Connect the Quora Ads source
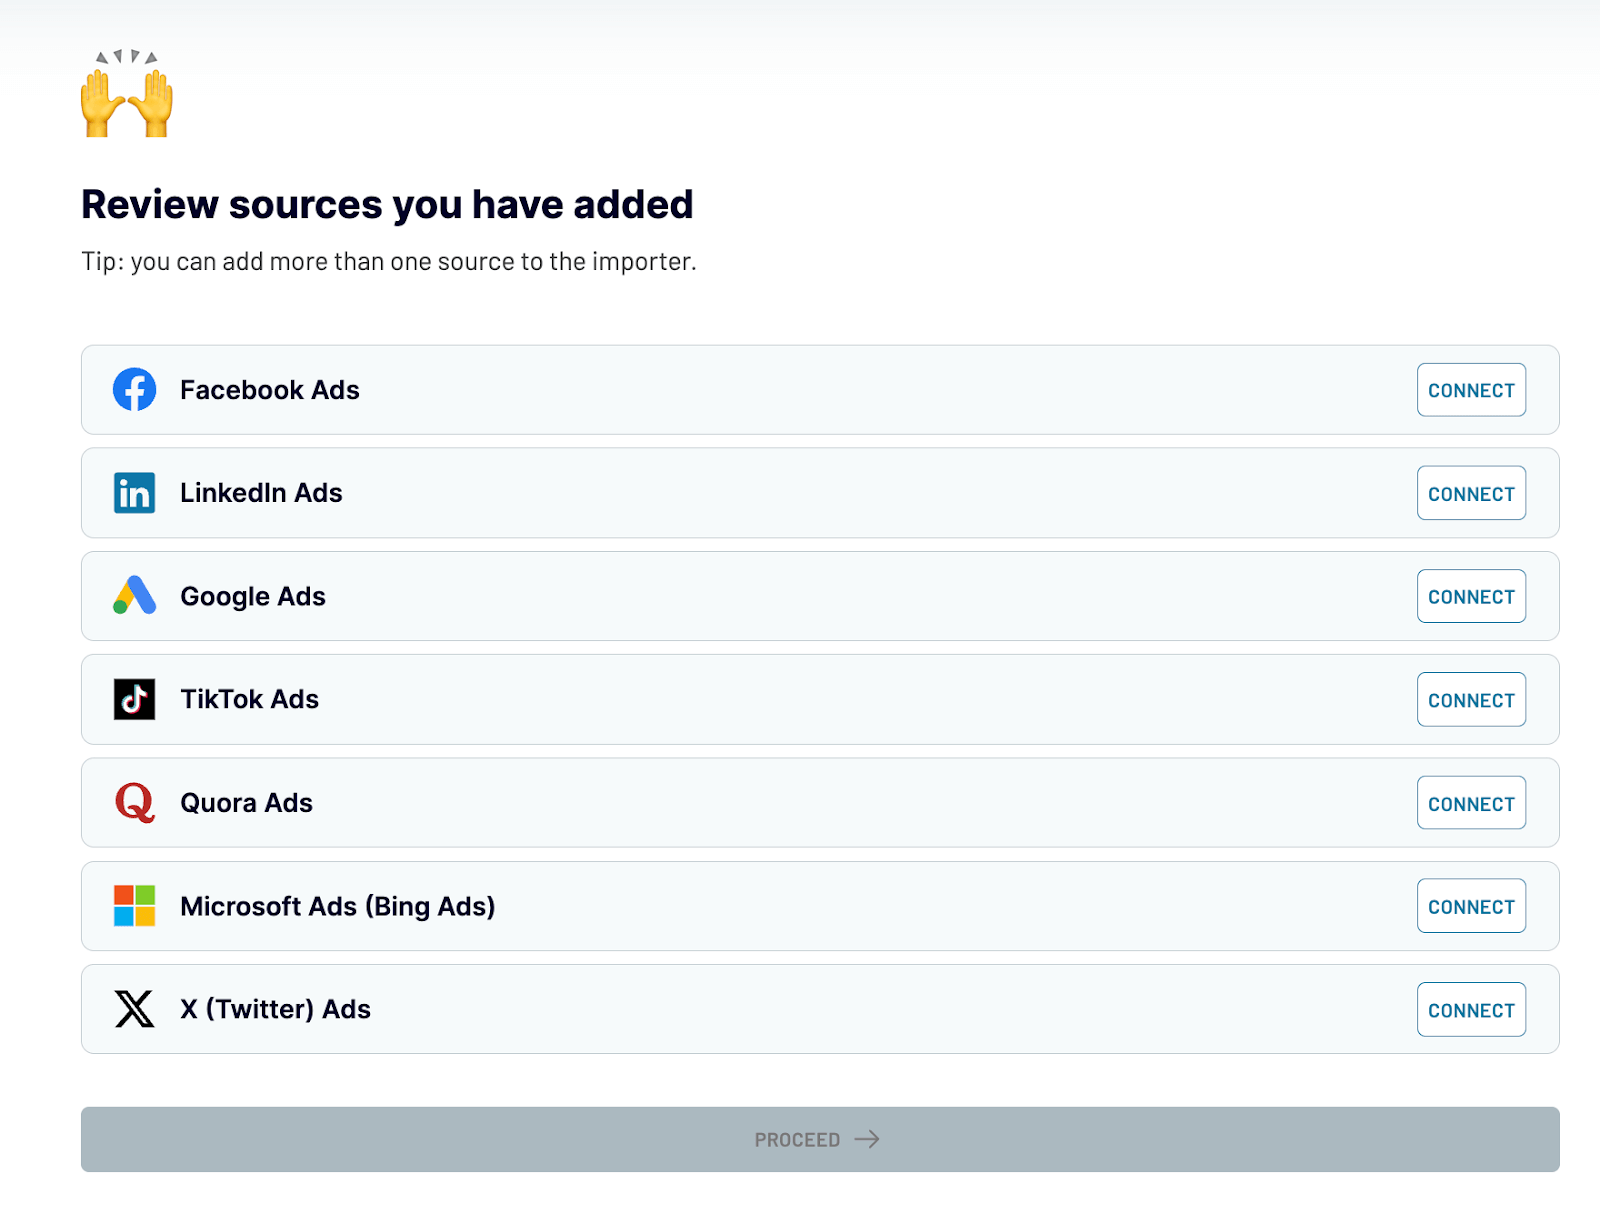Viewport: 1600px width, 1224px height. tap(1471, 803)
